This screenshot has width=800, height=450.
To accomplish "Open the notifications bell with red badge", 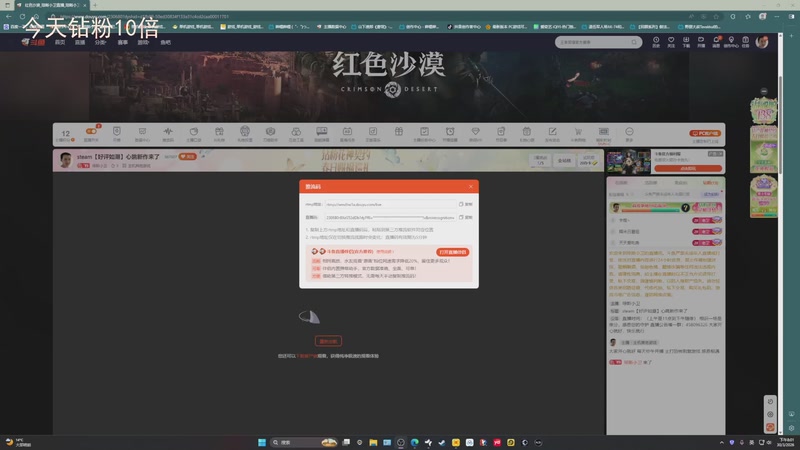I will (716, 40).
